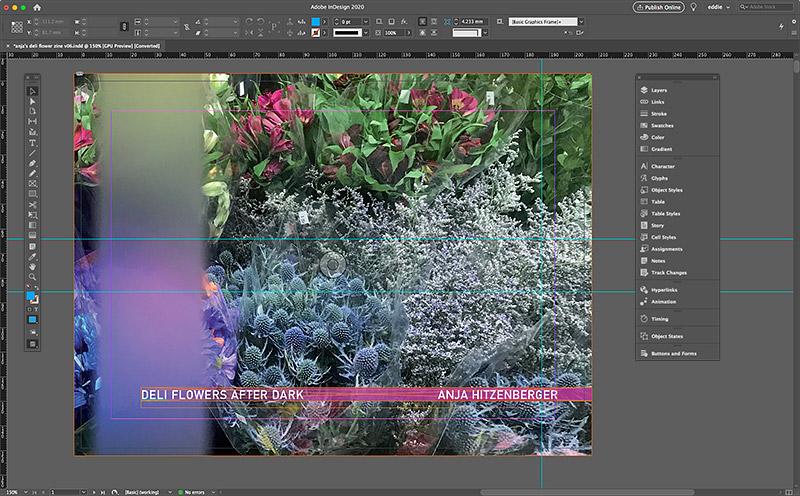Click the fill color box in toolbox

(x=31, y=296)
